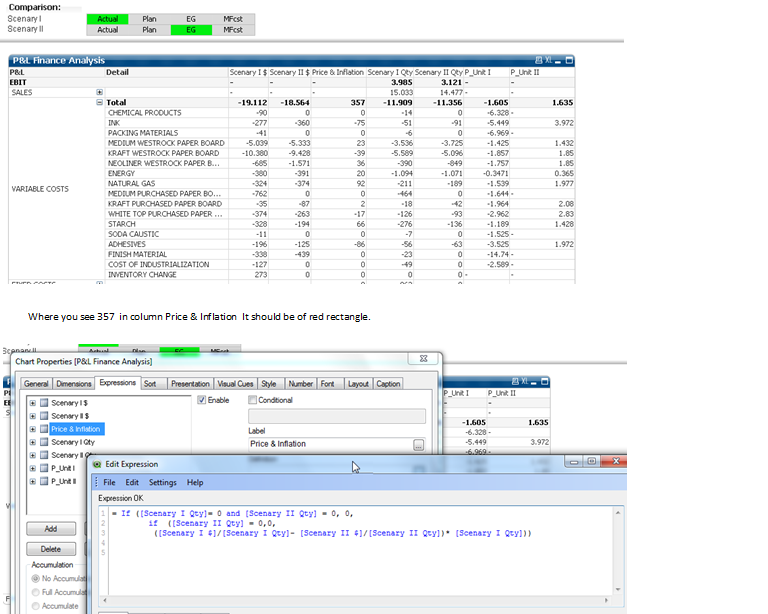Toggle the Enable checkbox

(x=202, y=400)
